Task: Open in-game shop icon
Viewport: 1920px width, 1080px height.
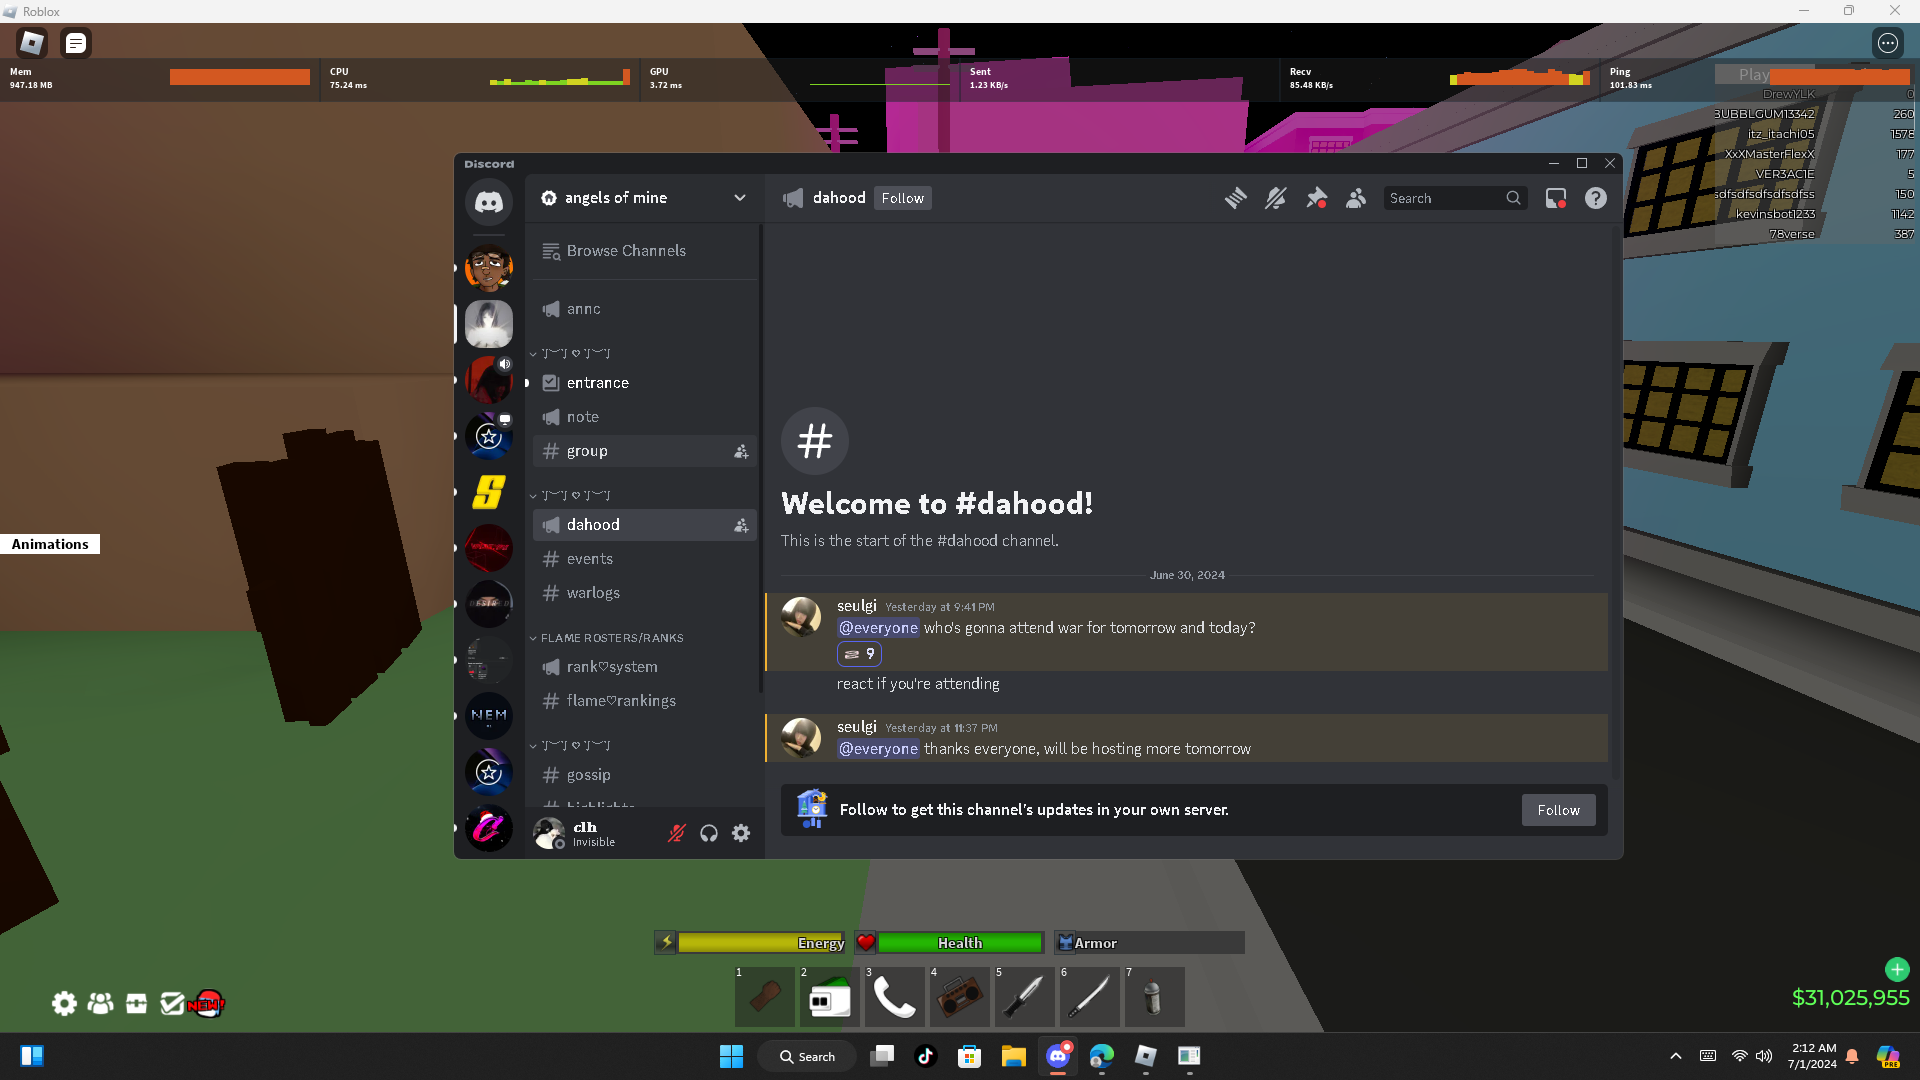Action: pyautogui.click(x=136, y=1003)
